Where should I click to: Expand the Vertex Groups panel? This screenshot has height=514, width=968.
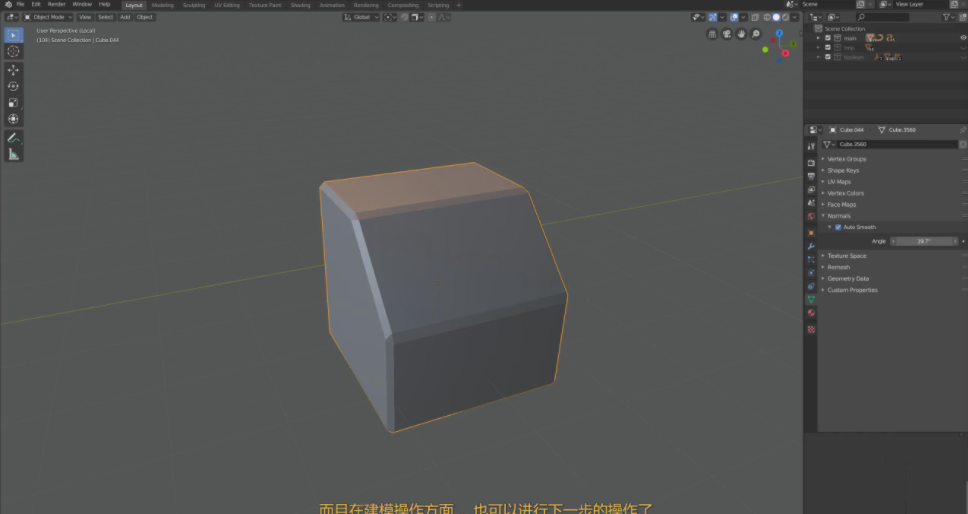(846, 159)
